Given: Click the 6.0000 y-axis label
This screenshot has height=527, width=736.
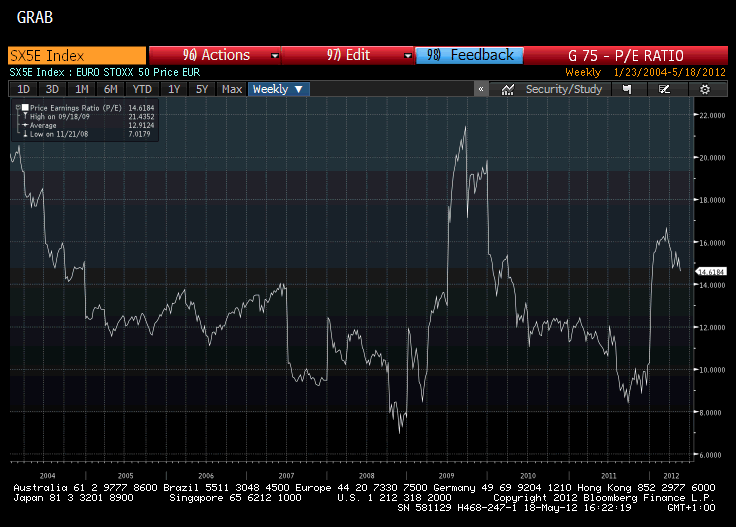Looking at the screenshot, I should (x=710, y=455).
